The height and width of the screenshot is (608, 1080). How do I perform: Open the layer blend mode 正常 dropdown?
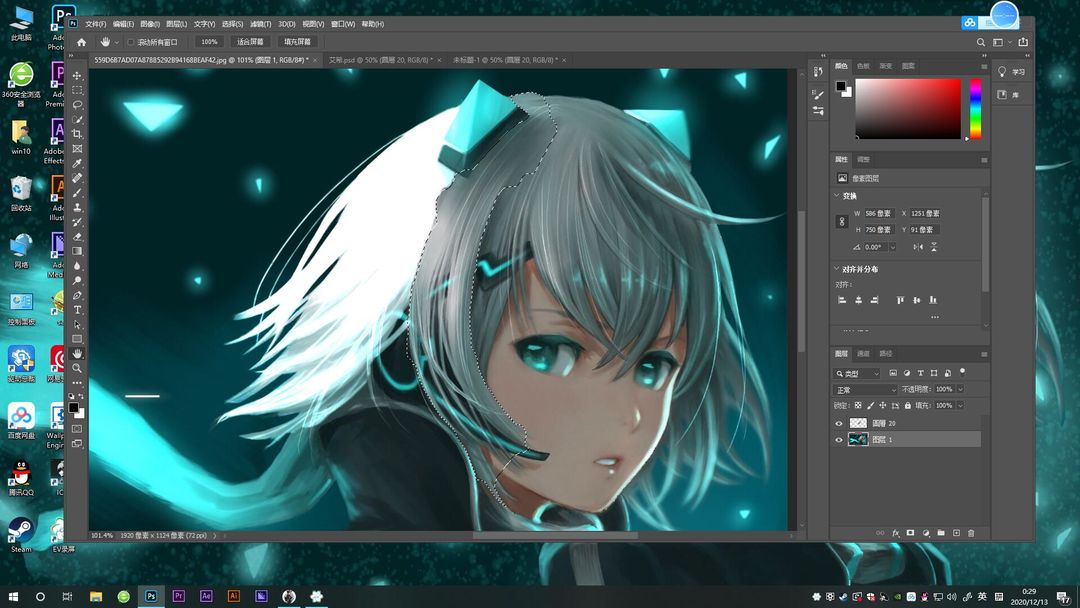(866, 390)
